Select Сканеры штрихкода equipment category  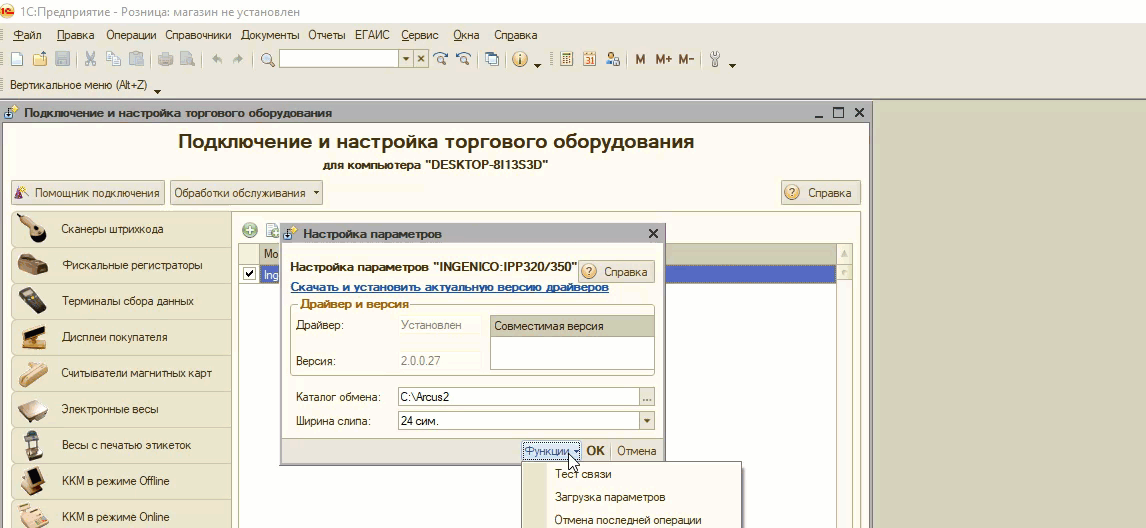click(121, 230)
